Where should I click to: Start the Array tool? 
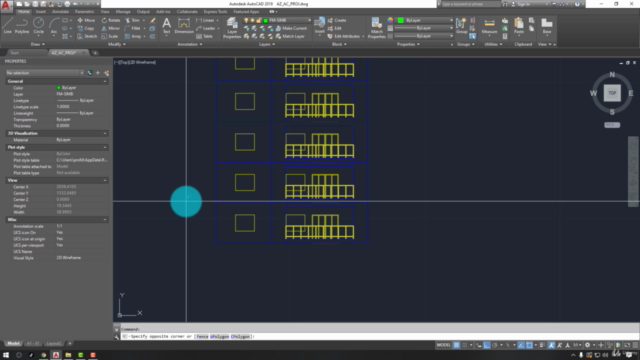[133, 36]
